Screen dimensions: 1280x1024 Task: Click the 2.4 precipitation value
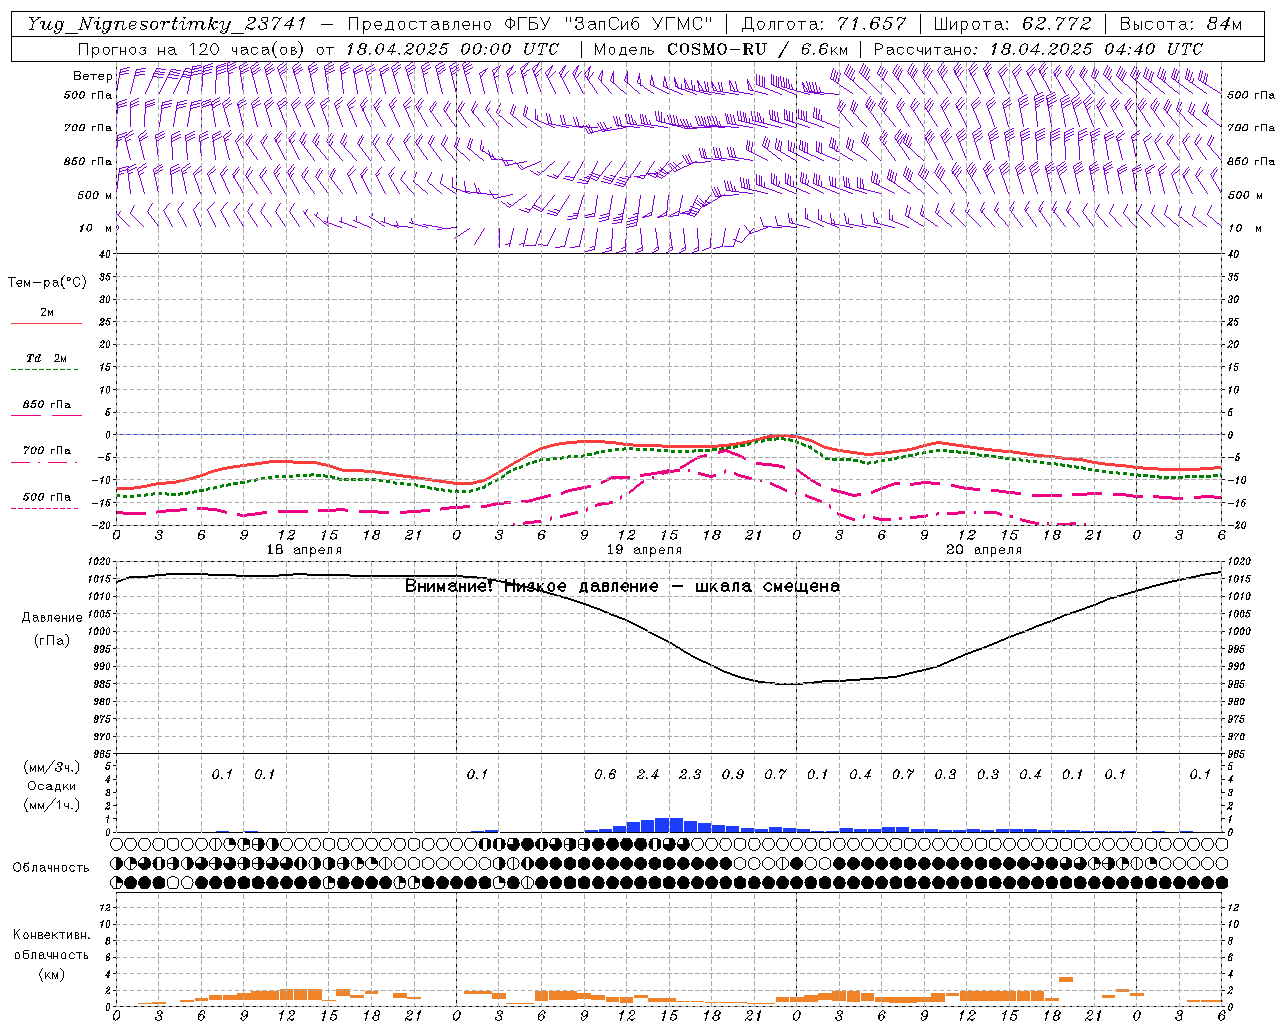click(648, 774)
